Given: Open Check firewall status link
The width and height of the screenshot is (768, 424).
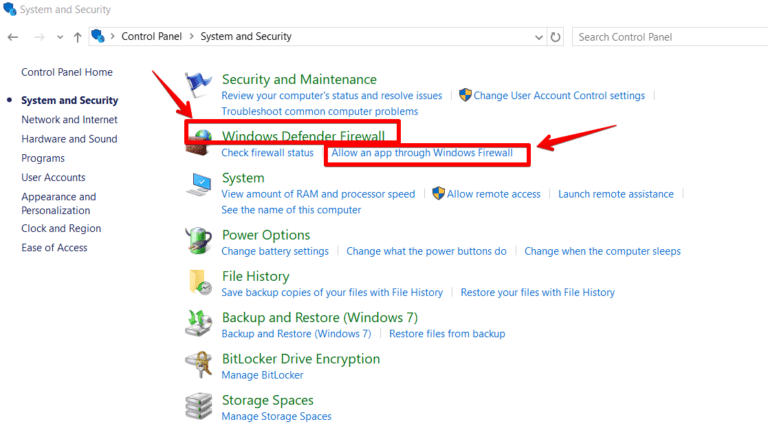Looking at the screenshot, I should [267, 153].
